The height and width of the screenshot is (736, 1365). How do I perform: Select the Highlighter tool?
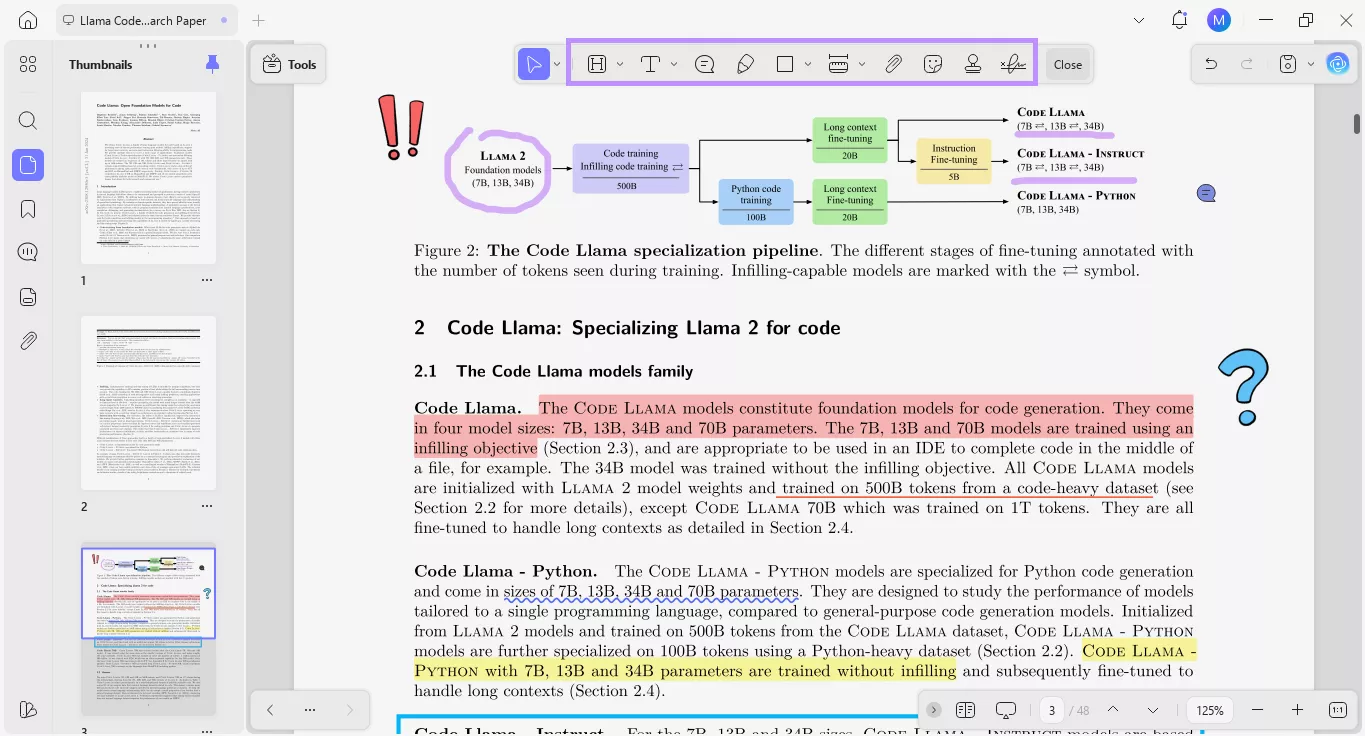[745, 63]
